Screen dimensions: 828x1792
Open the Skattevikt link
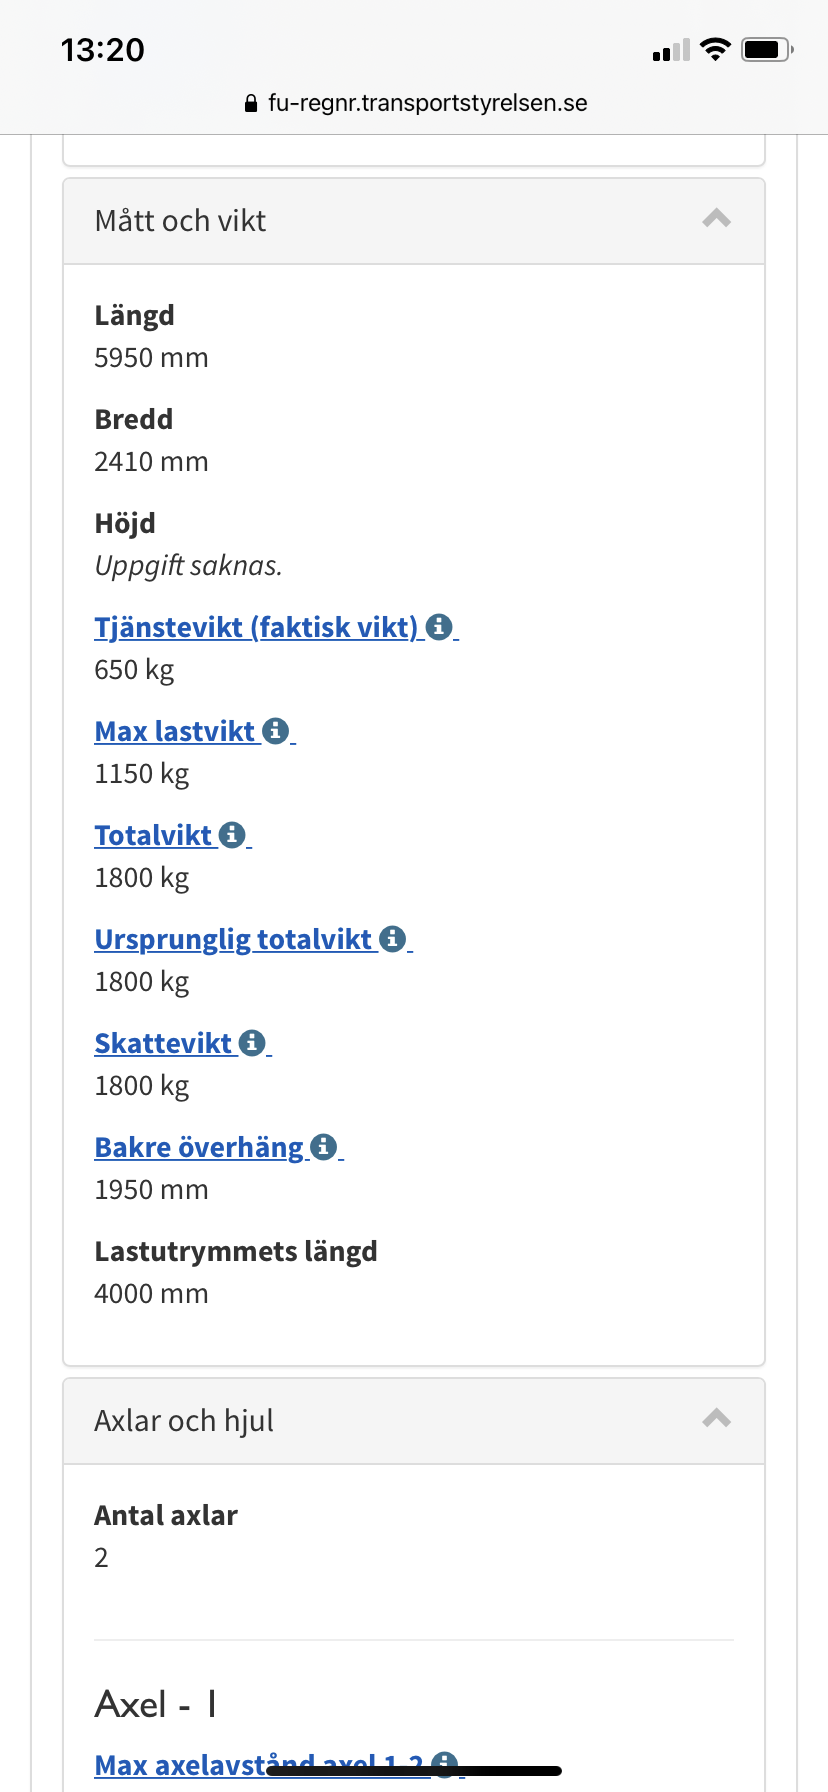(x=163, y=1043)
